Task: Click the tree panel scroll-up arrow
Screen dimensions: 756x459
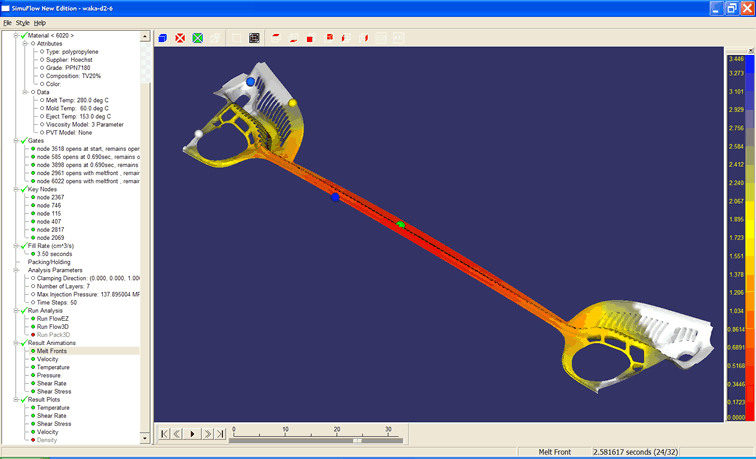Action: click(x=146, y=38)
